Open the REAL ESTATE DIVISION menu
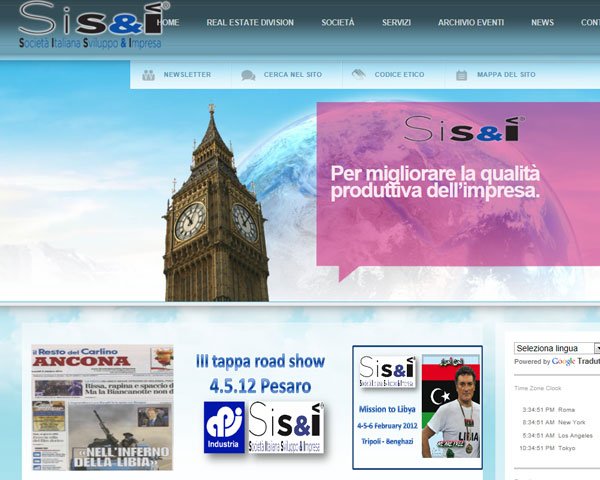This screenshot has height=480, width=600. pyautogui.click(x=250, y=23)
